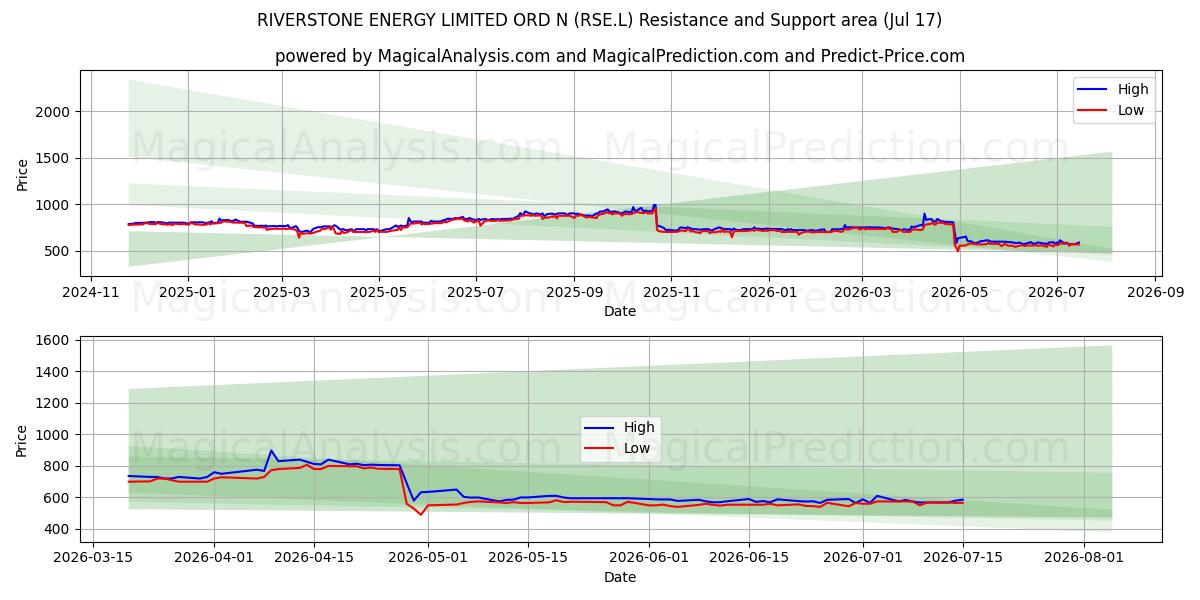Click top chart x-axis label '2026-03'
Image resolution: width=1200 pixels, height=600 pixels.
861,292
